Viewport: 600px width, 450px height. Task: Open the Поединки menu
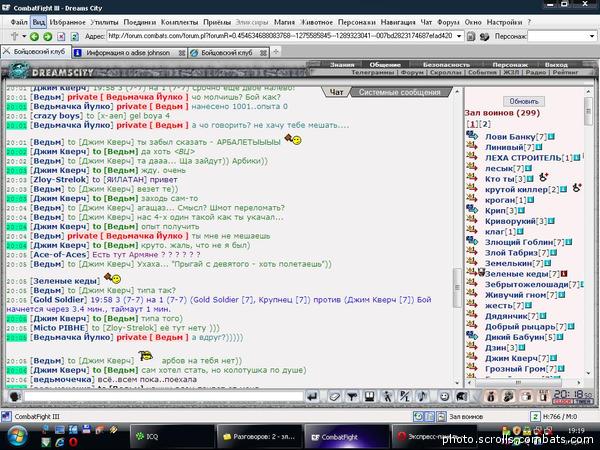pos(140,23)
